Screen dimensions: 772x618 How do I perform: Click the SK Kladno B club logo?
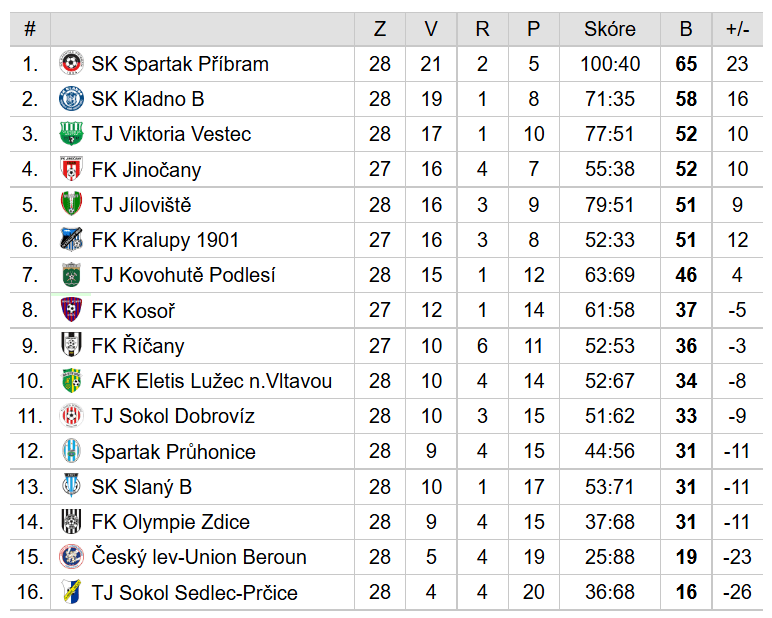tap(71, 98)
